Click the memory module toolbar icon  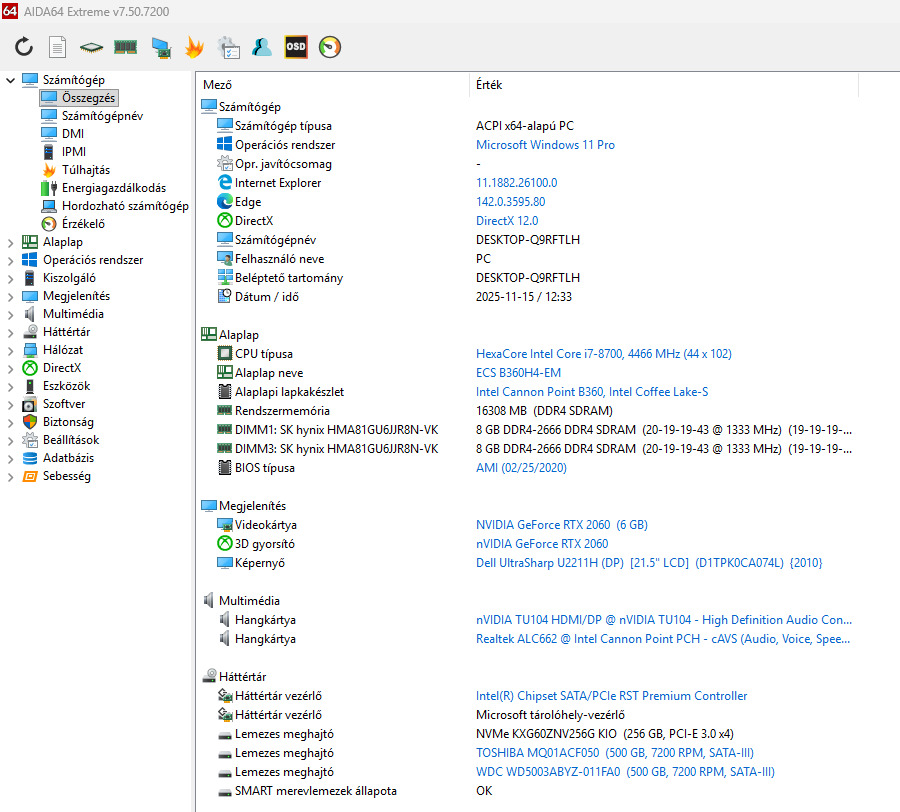[x=125, y=47]
